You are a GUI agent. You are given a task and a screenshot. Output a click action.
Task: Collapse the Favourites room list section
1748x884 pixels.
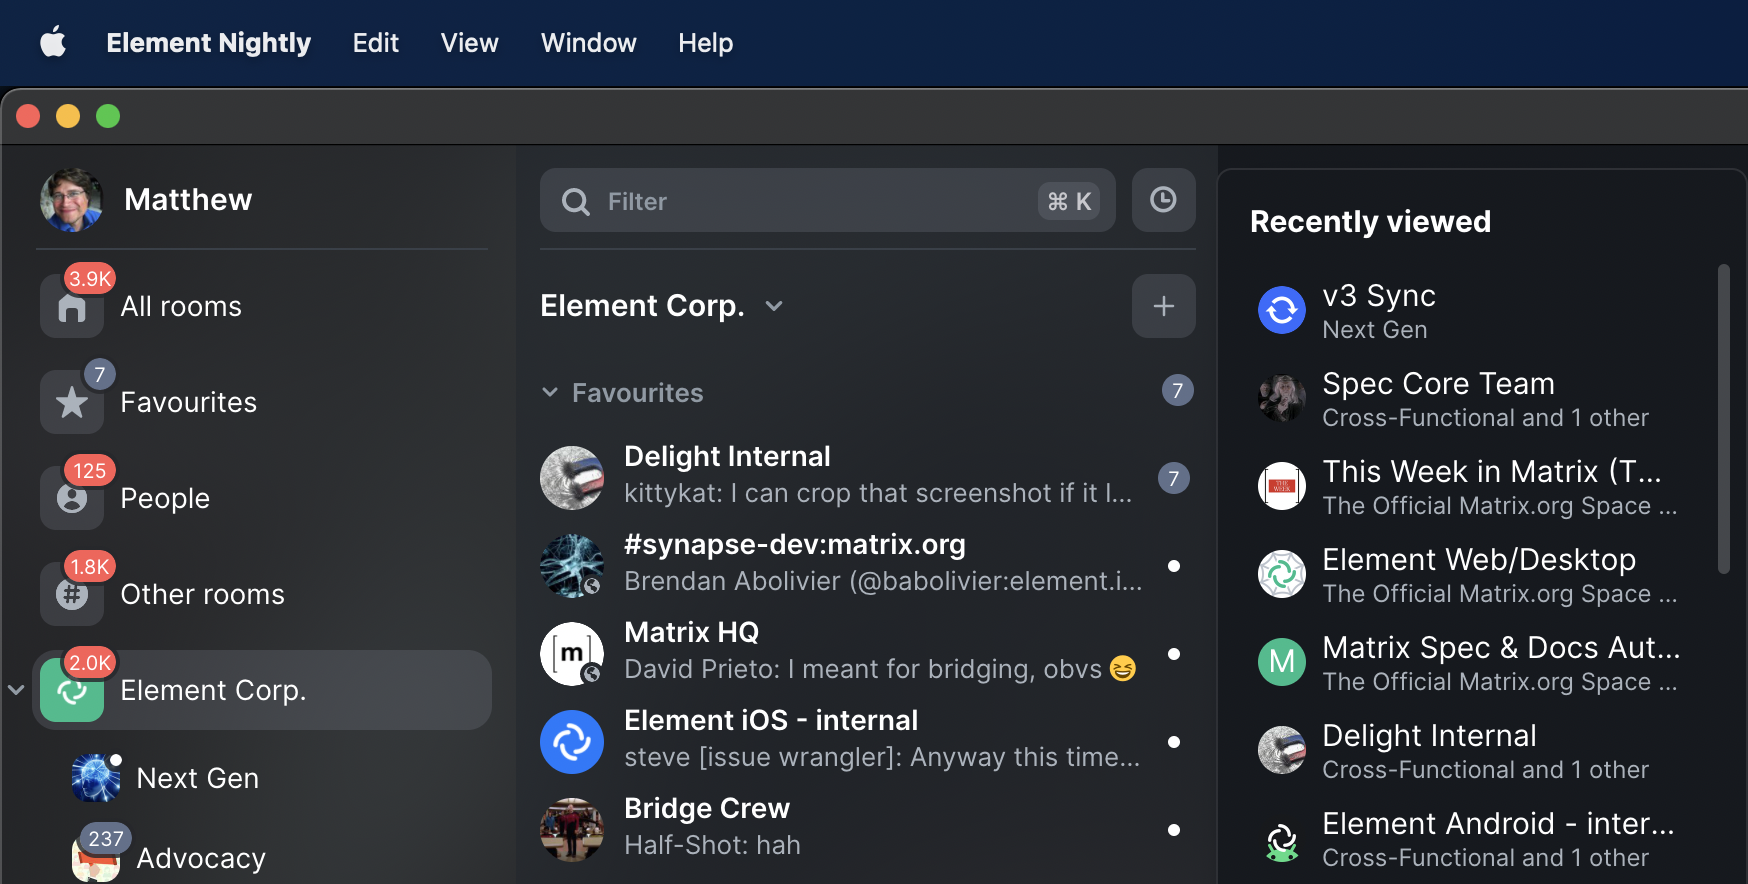point(549,392)
